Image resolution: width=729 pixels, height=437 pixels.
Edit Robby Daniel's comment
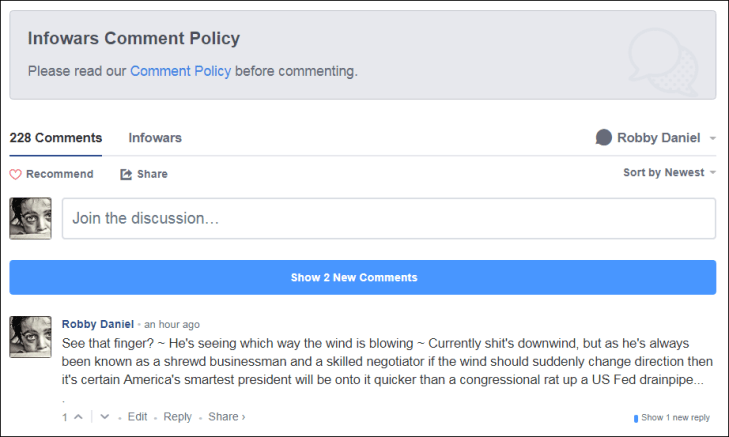[138, 417]
